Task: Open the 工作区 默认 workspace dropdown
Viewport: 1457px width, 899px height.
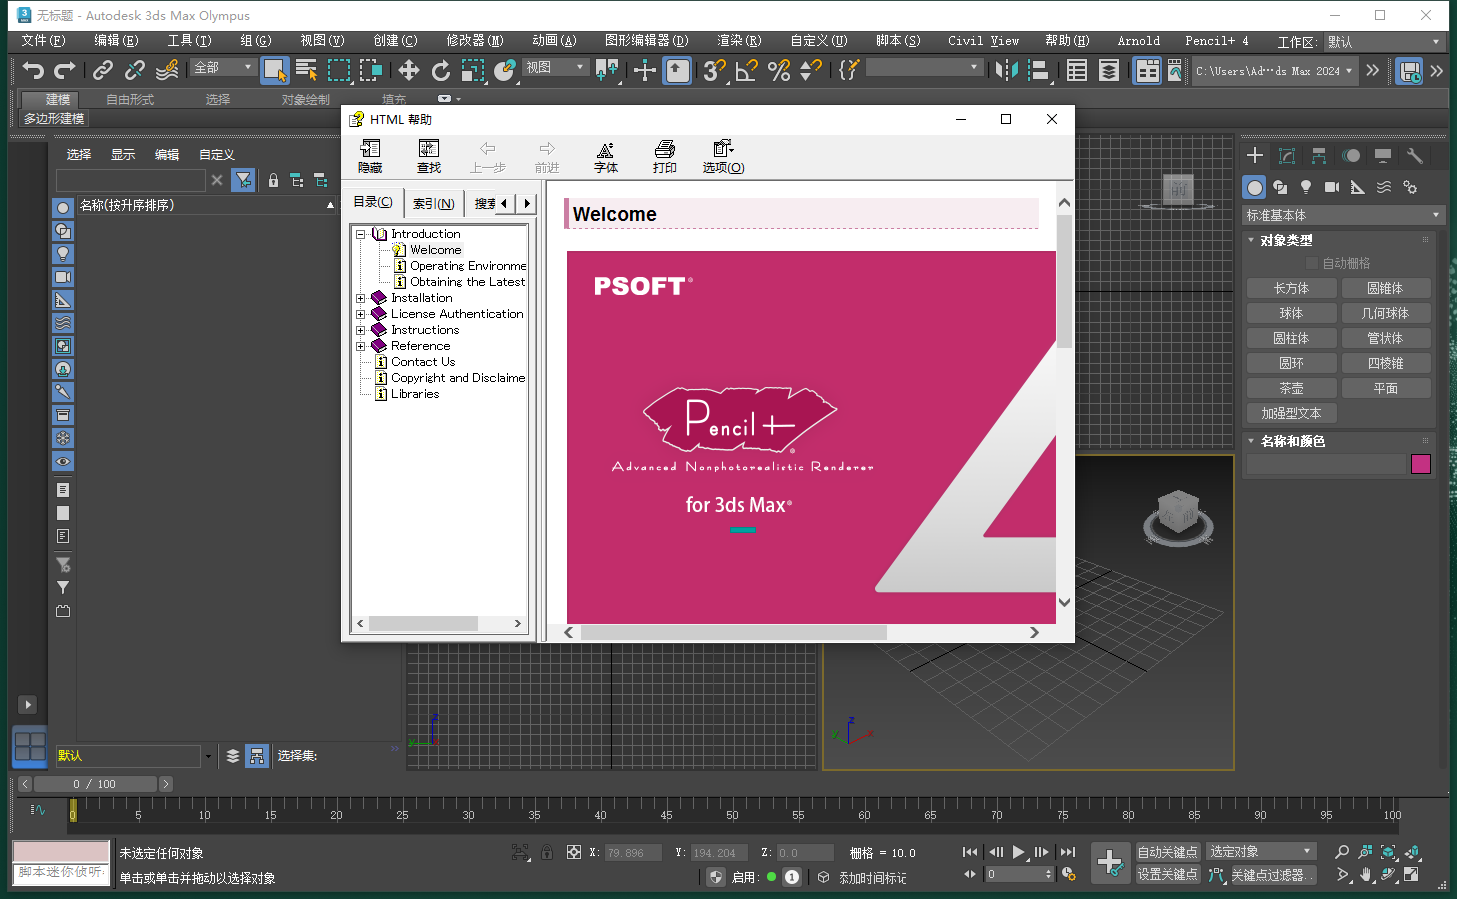Action: click(x=1384, y=42)
